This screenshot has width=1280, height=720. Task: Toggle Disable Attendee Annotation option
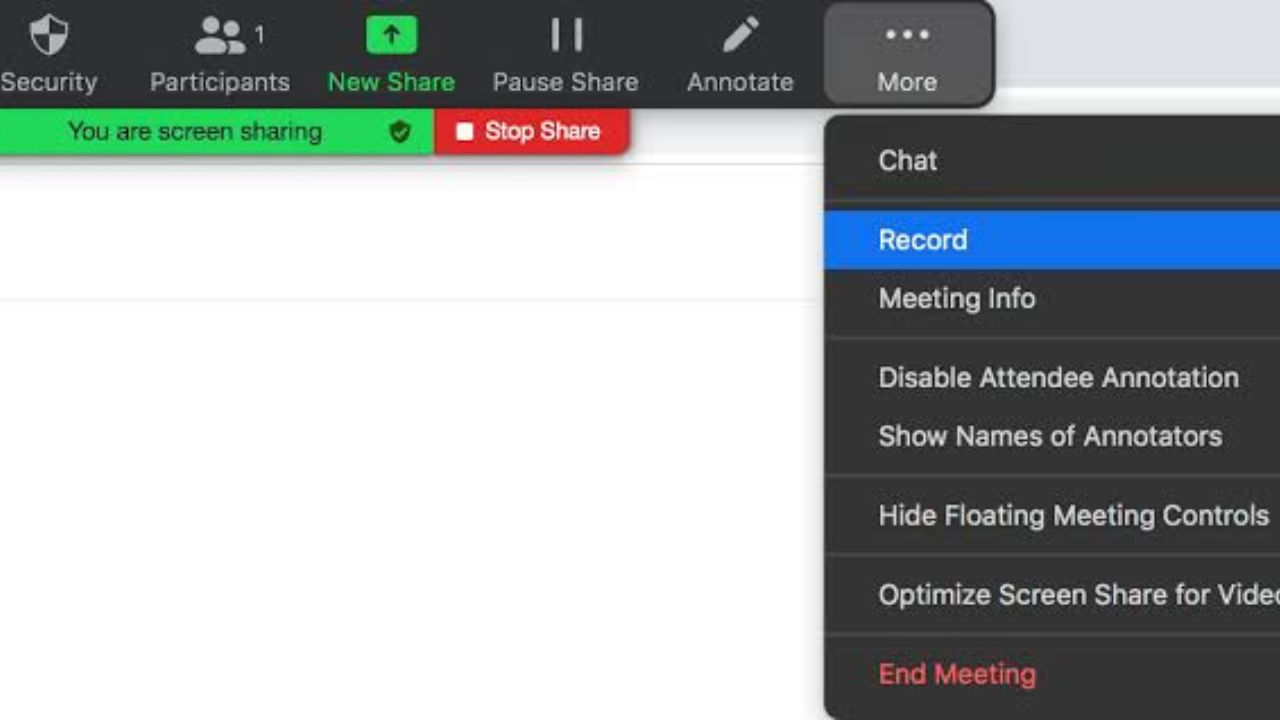click(x=1058, y=378)
